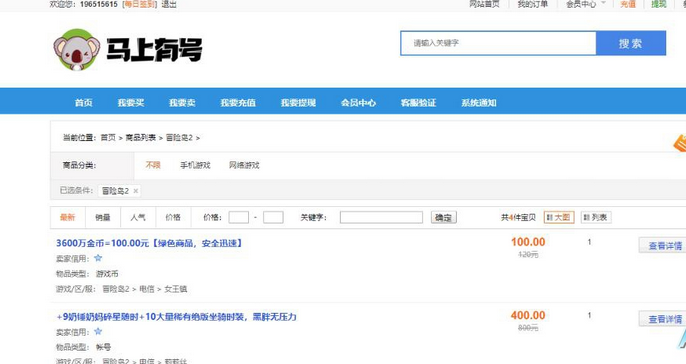
Task: Click seller credit star of +9奶锤奶妈 listing
Action: tap(98, 332)
